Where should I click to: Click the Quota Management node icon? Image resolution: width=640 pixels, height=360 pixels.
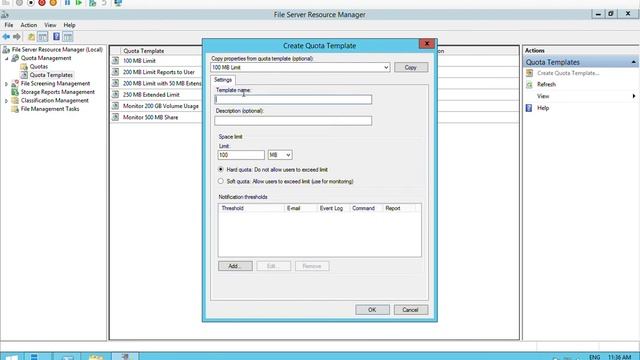pyautogui.click(x=15, y=58)
